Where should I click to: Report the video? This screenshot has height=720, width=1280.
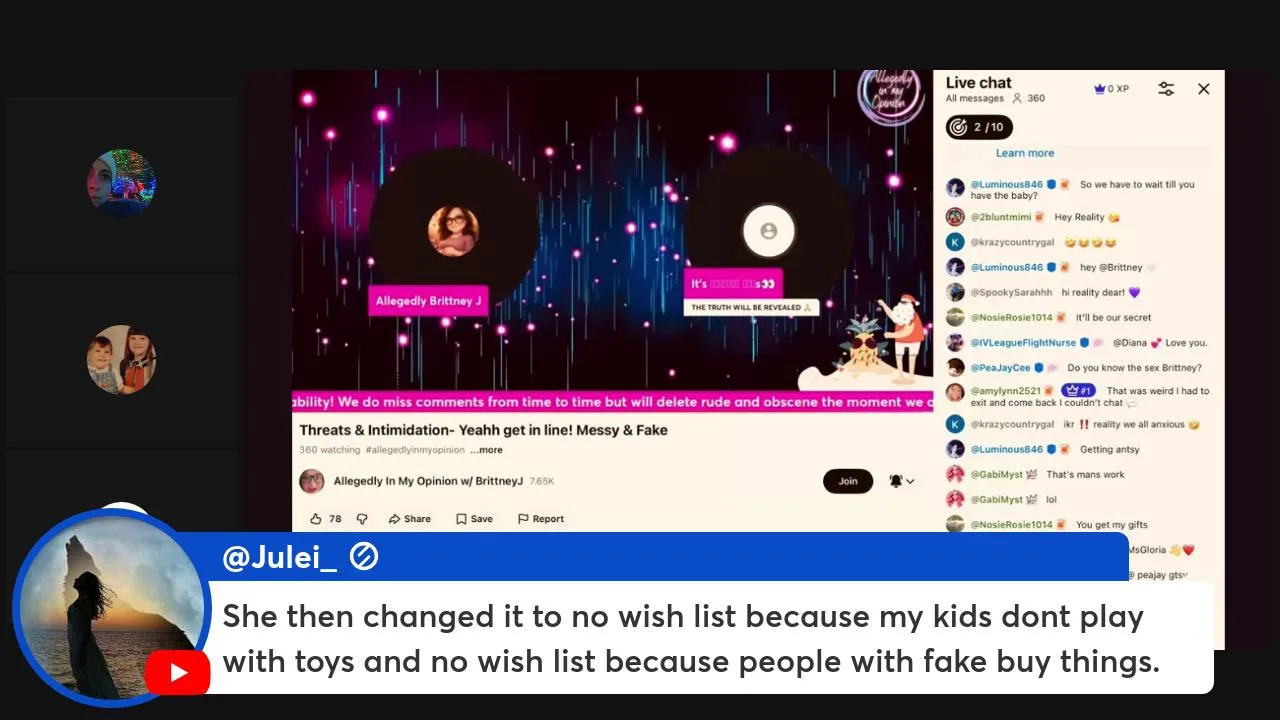(x=541, y=519)
